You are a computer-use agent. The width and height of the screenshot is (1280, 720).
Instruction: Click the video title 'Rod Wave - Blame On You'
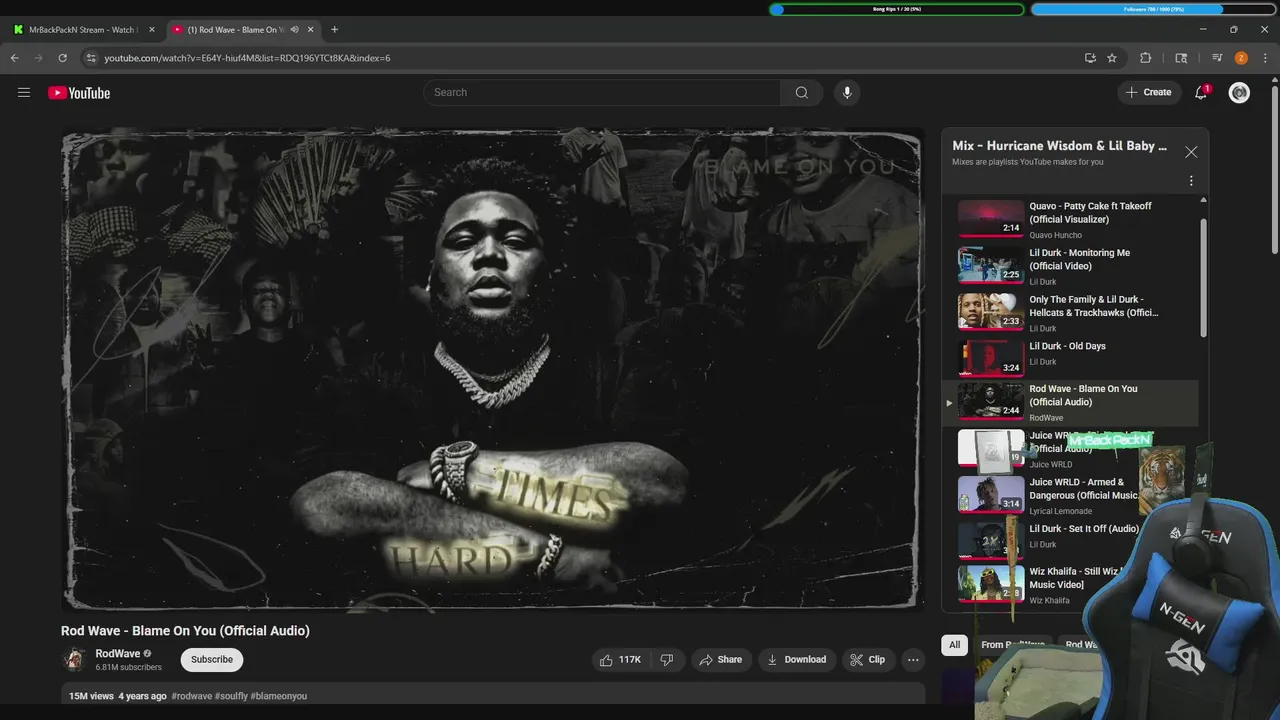pos(185,631)
